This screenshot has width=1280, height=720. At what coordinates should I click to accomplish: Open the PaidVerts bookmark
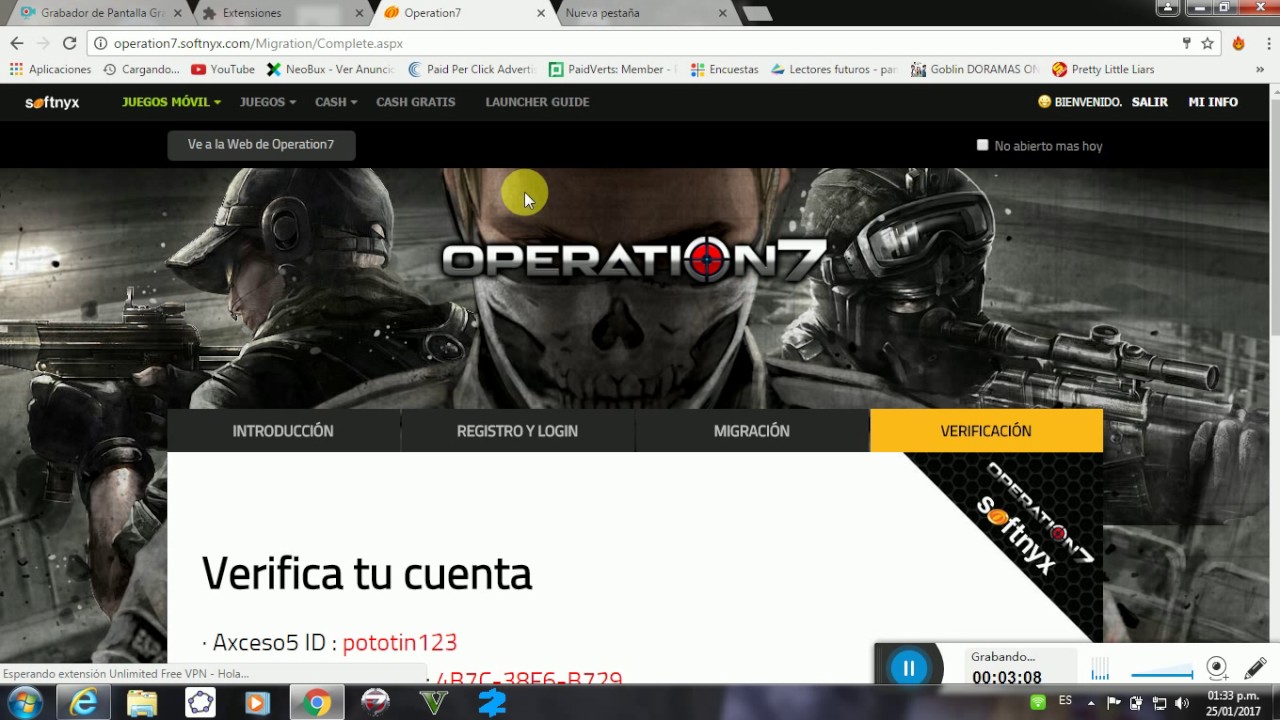coord(613,69)
